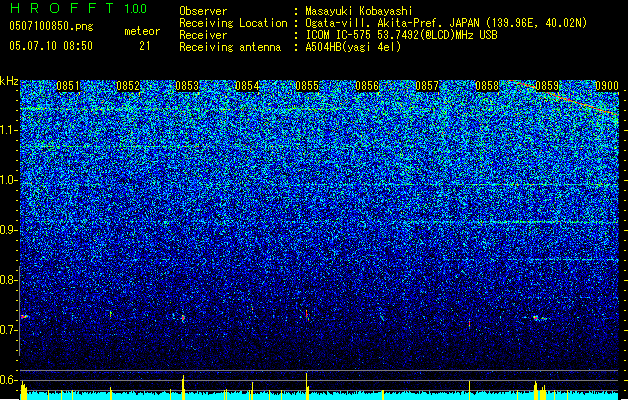Click the 0854 time marker
Image resolution: width=629 pixels, height=400 pixels.
247,86
